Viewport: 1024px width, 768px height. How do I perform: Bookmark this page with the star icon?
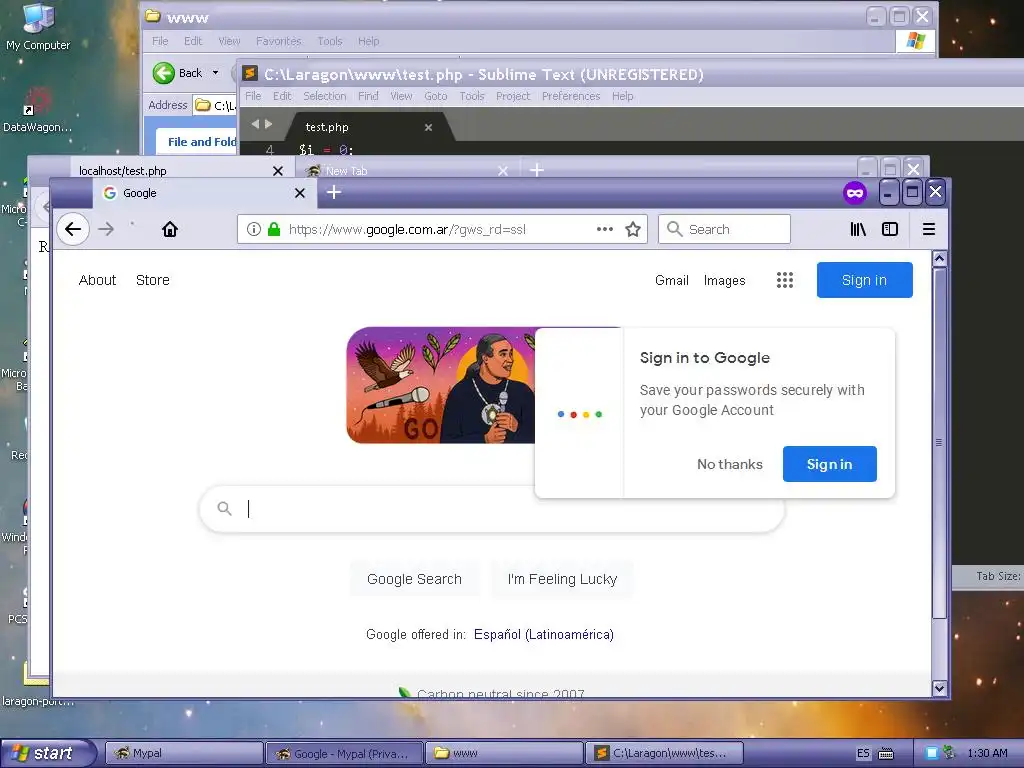click(633, 229)
